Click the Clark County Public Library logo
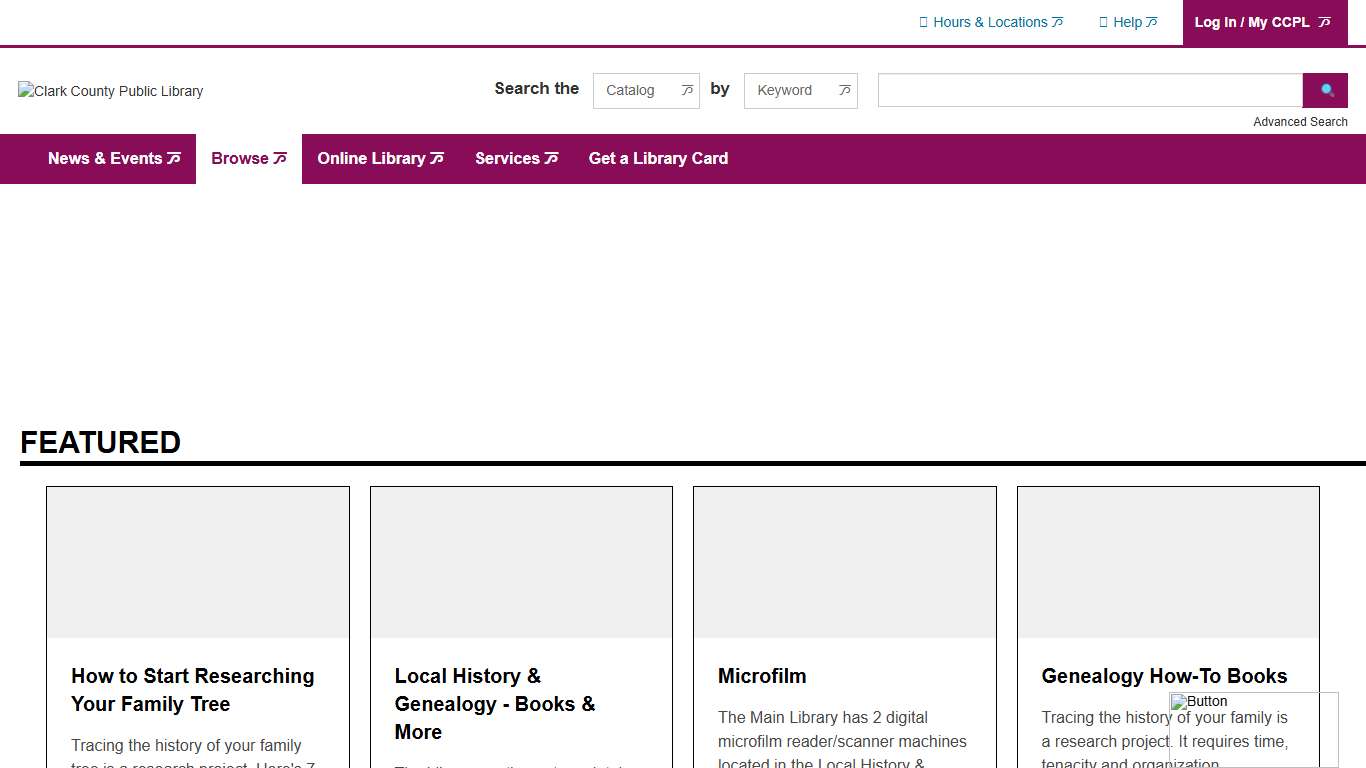This screenshot has width=1366, height=768. coord(110,91)
